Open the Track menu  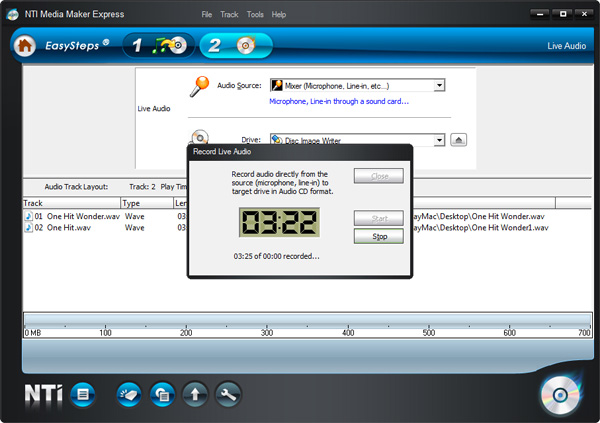click(229, 15)
